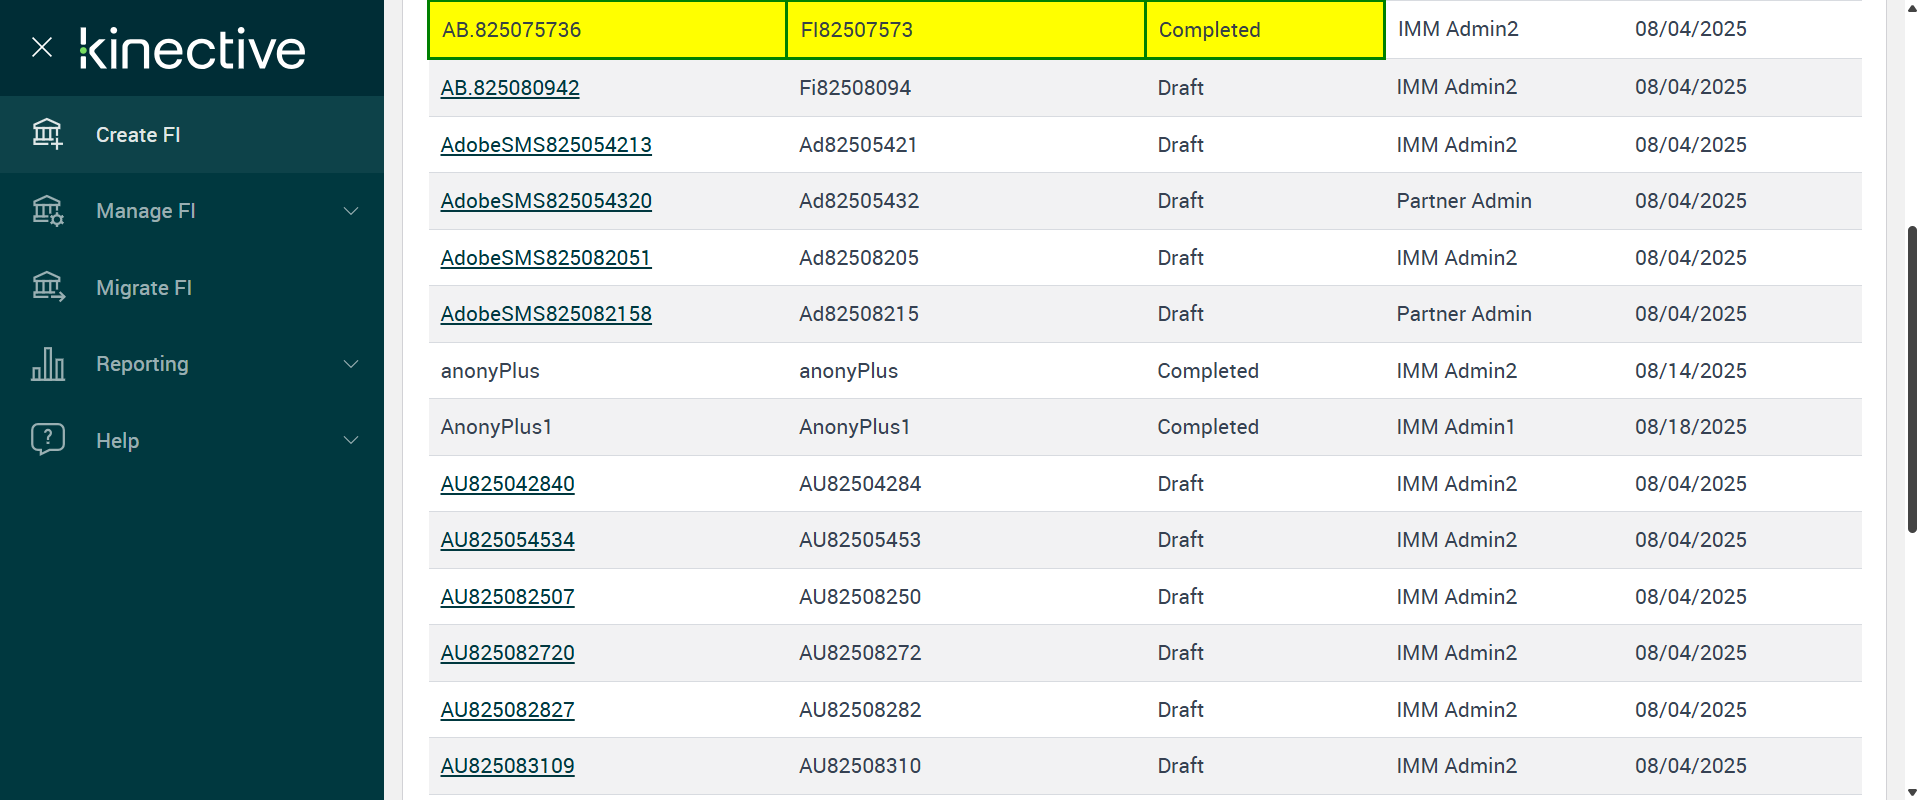Click the scrollbar down arrow
The image size is (1920, 800).
point(1912,792)
